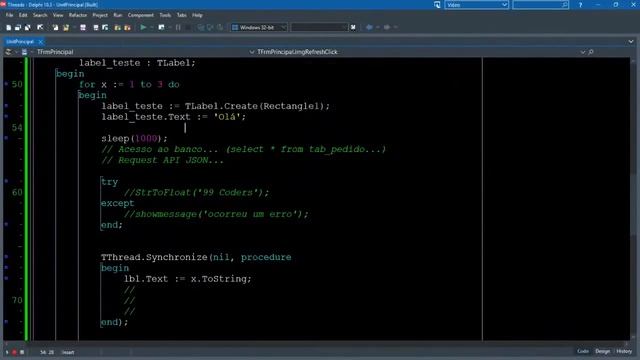Click the Run Until Return debug icon
The width and height of the screenshot is (640, 360).
click(220, 27)
